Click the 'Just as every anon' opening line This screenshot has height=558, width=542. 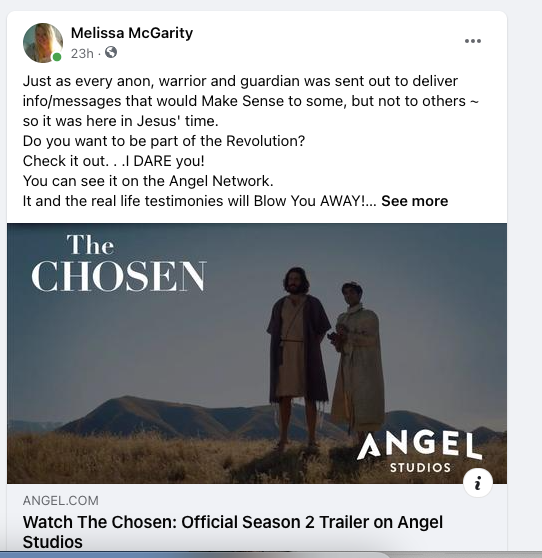click(240, 81)
